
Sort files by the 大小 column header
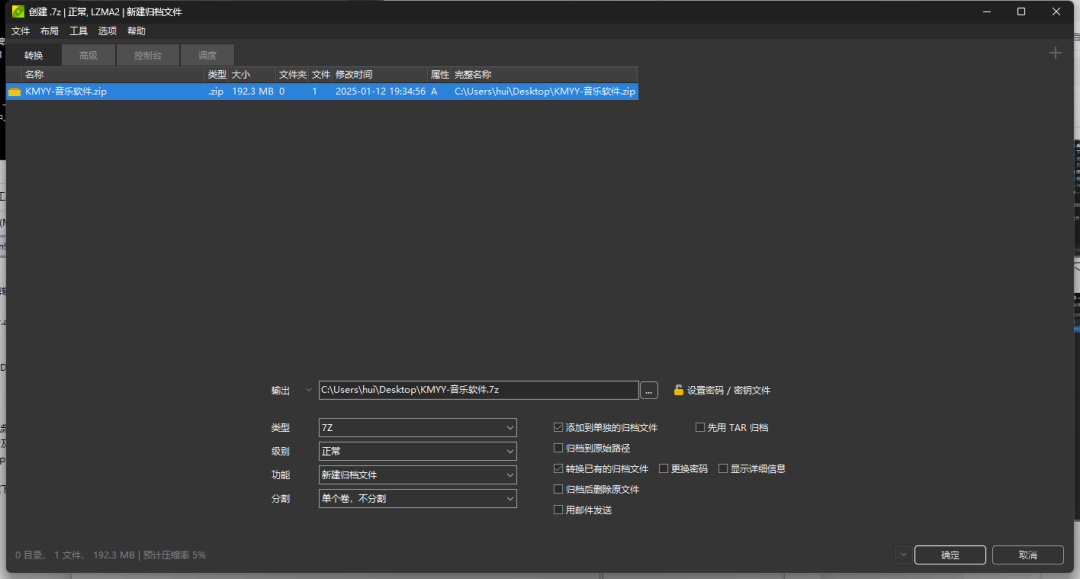(x=239, y=74)
